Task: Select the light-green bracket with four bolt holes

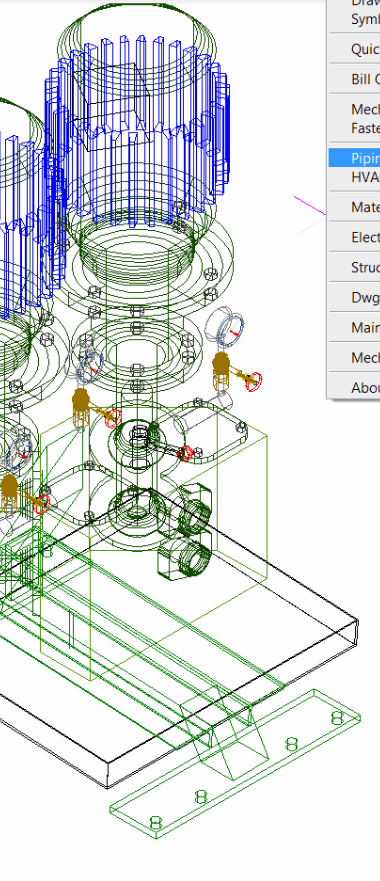Action: pyautogui.click(x=236, y=764)
